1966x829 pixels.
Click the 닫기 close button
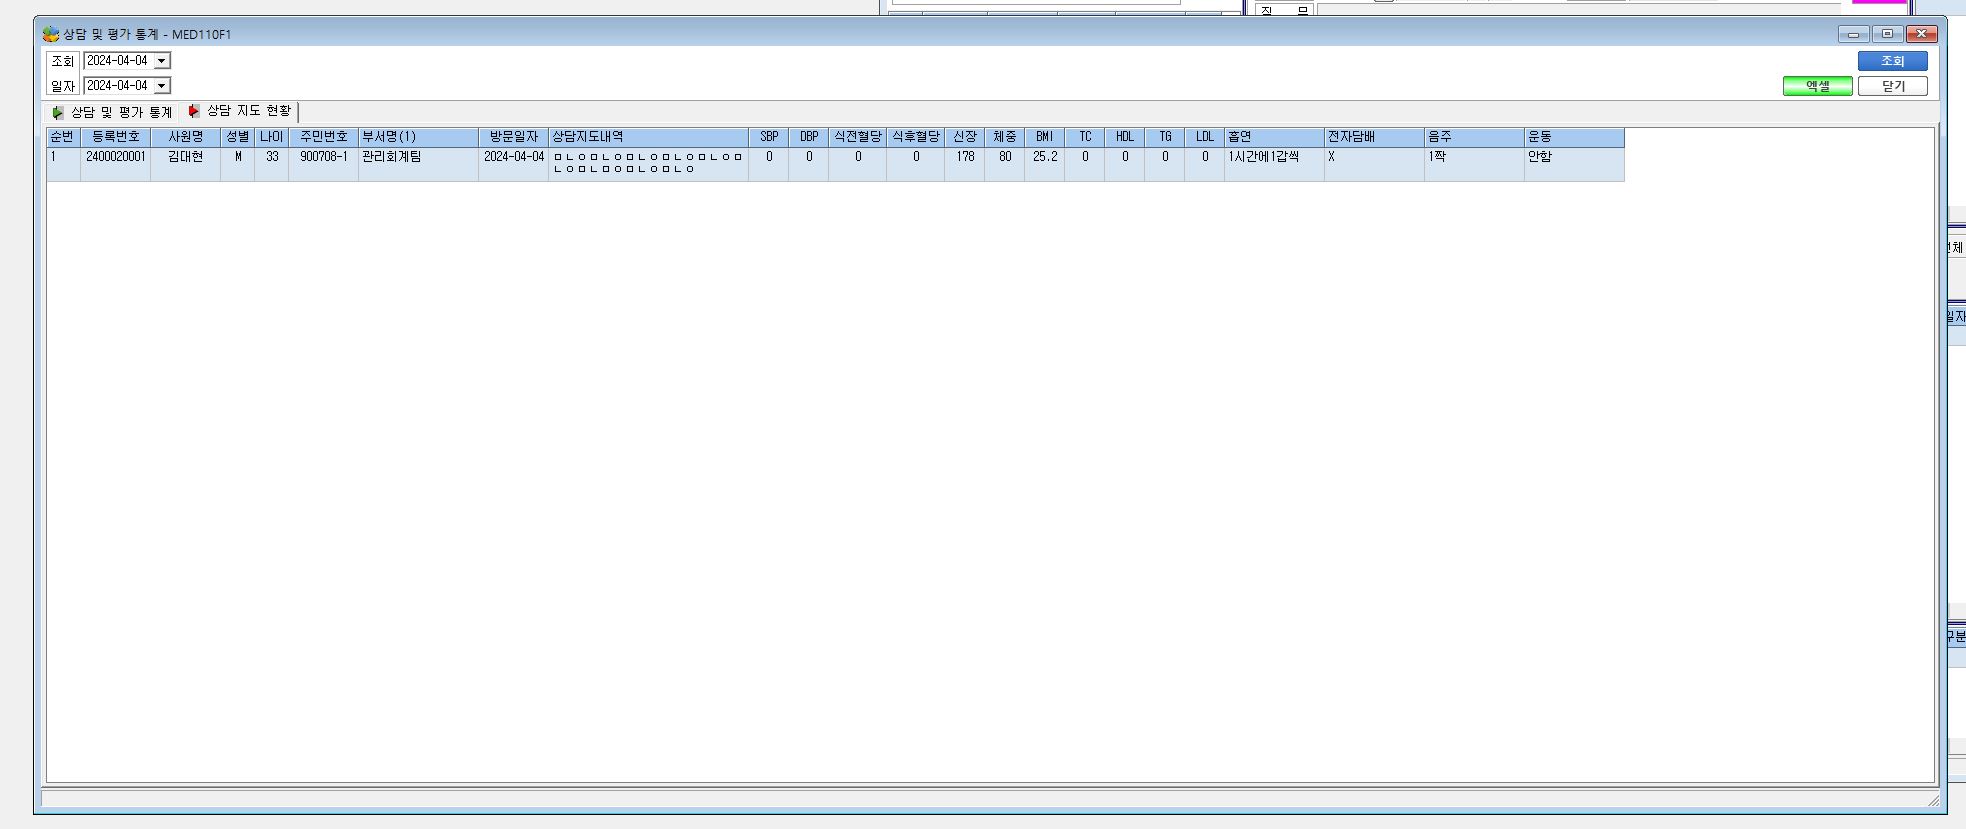pyautogui.click(x=1892, y=86)
